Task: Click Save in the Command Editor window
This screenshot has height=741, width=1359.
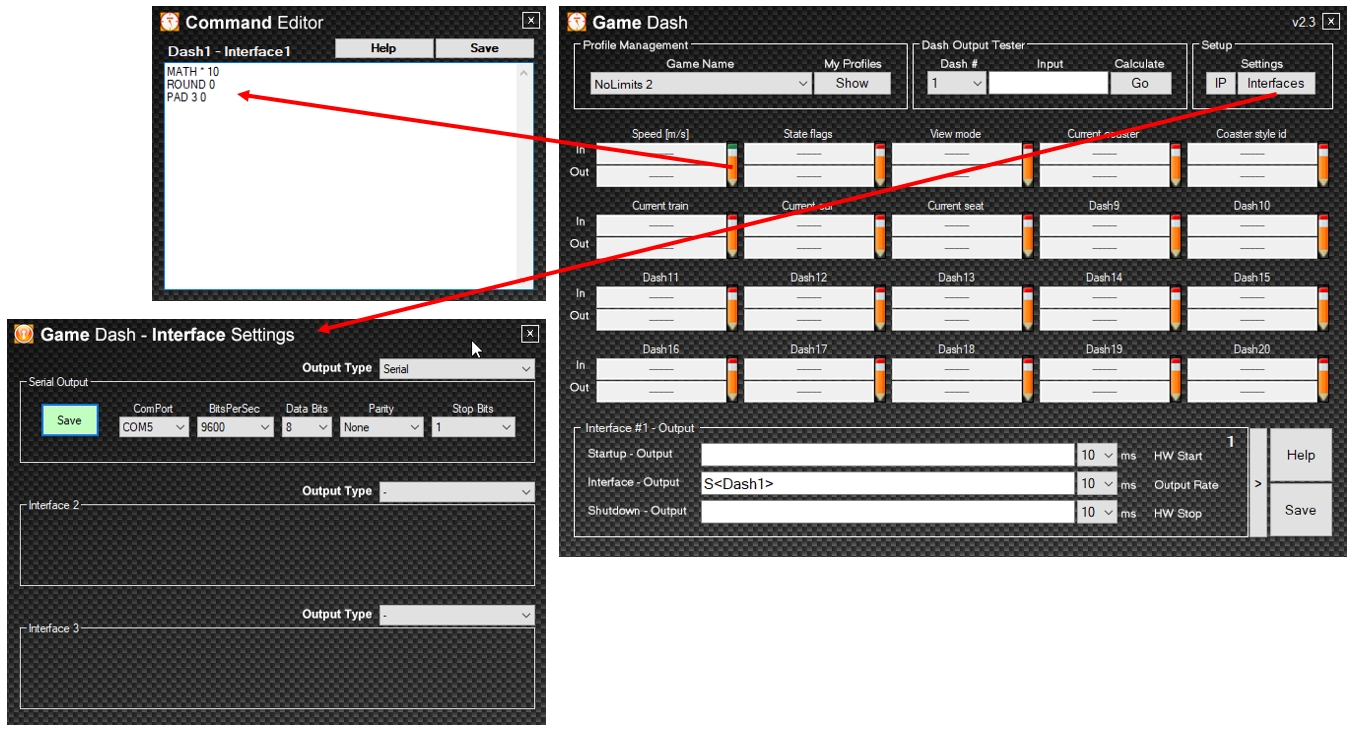Action: 484,48
